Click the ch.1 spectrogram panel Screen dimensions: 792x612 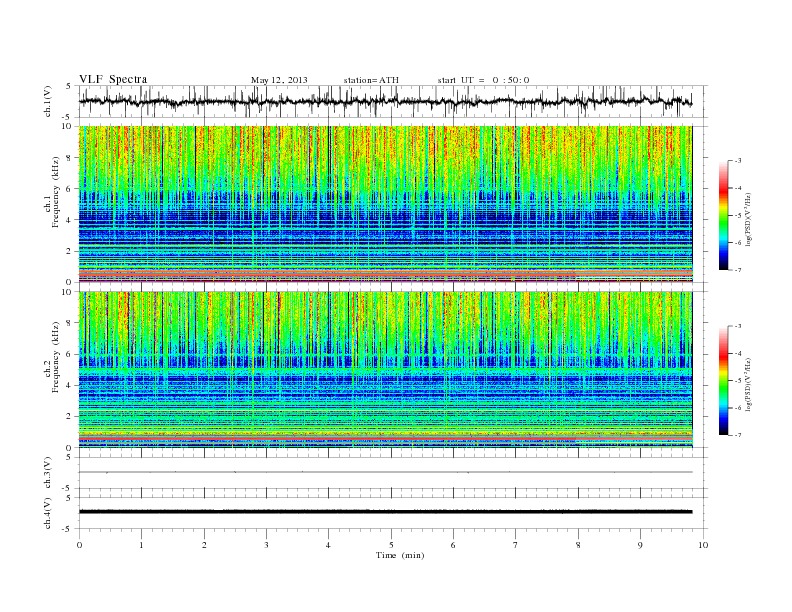[x=385, y=204]
